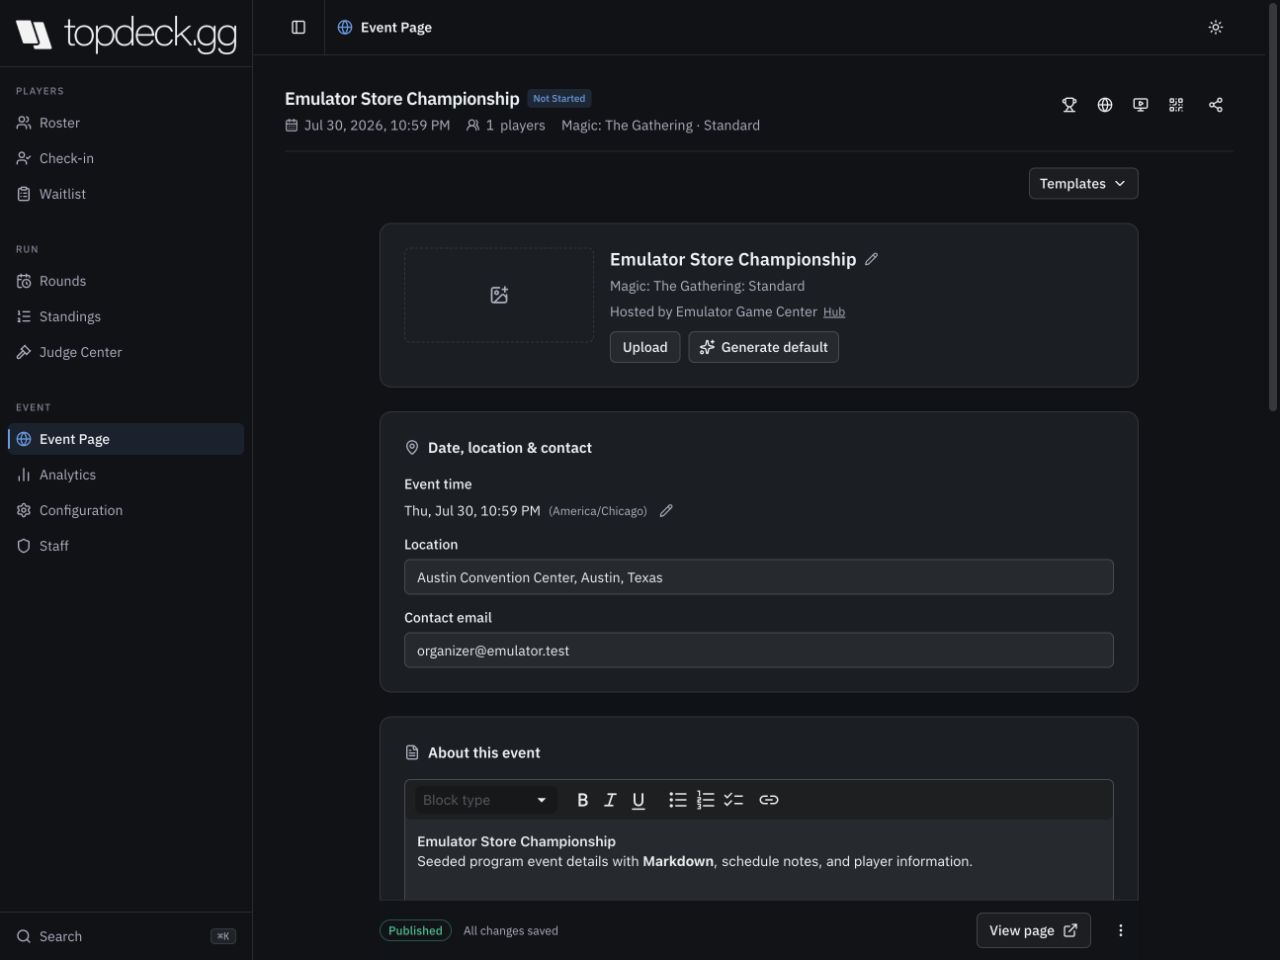Collapse the sidebar with the panel toggle
The image size is (1280, 960).
click(298, 27)
